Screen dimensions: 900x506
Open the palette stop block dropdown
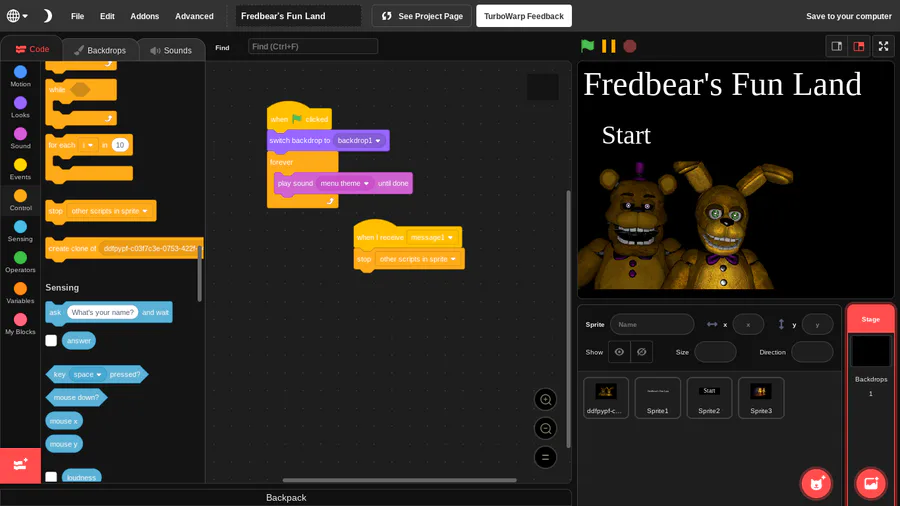109,211
